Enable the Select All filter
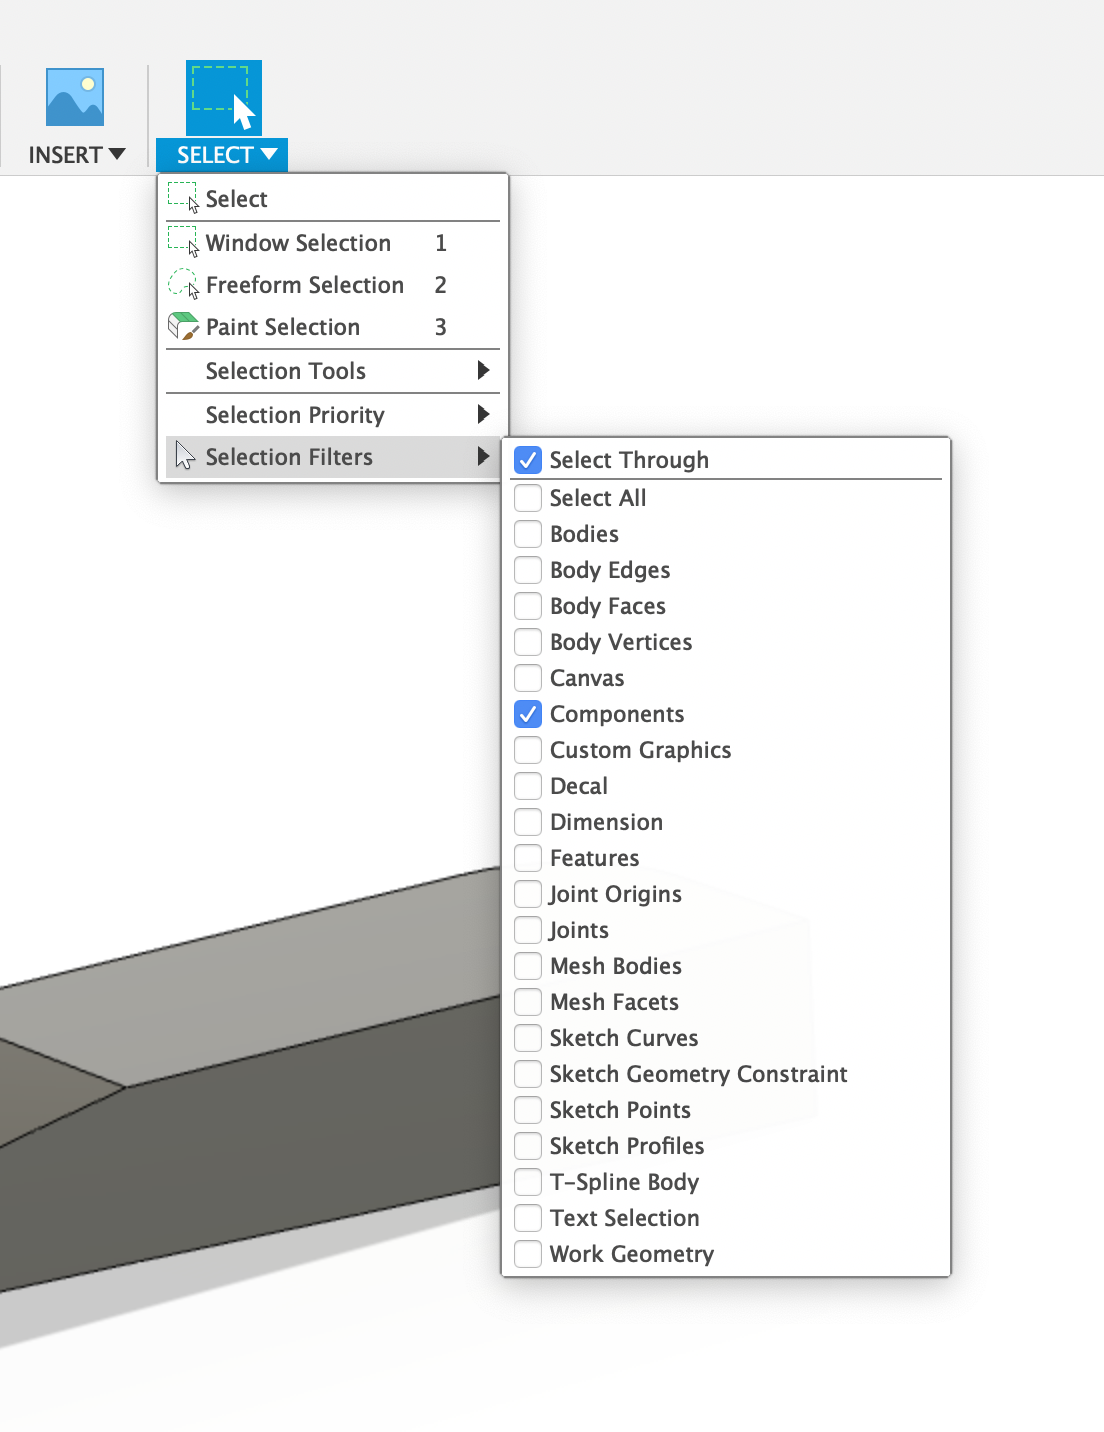The image size is (1104, 1432). (528, 497)
